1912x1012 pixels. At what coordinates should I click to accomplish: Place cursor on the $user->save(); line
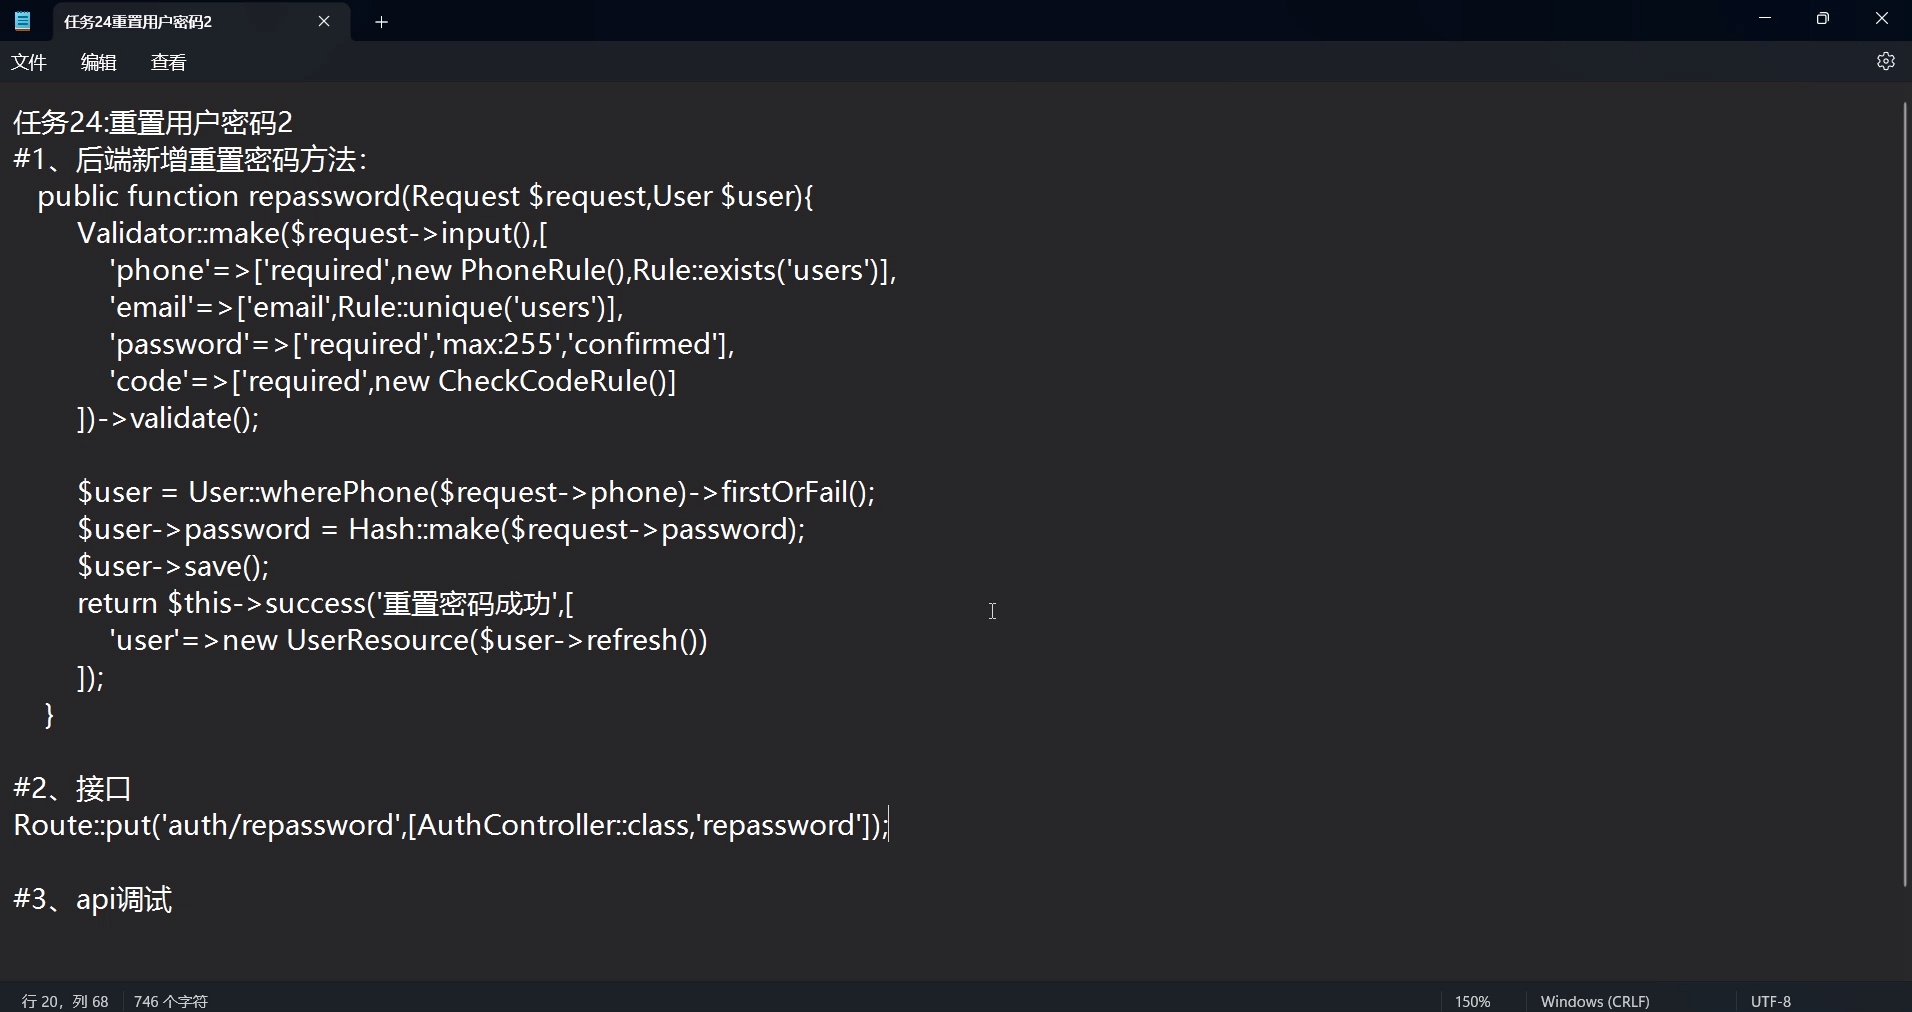click(x=174, y=567)
